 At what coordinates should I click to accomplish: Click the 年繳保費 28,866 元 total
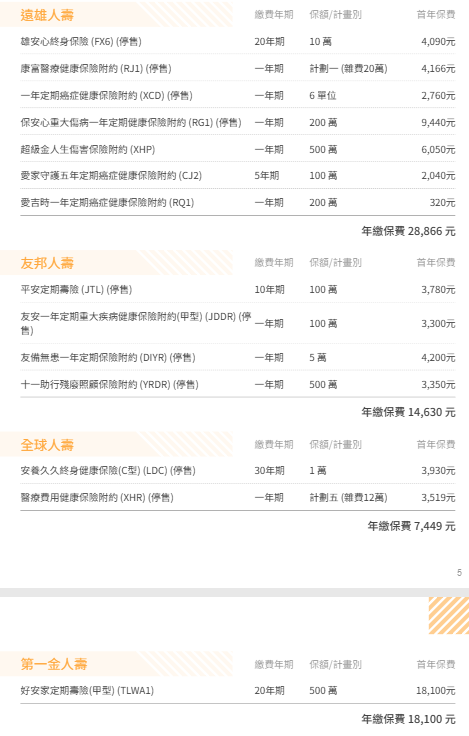pos(408,231)
